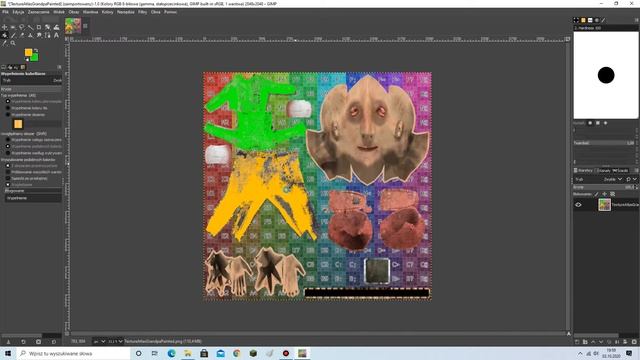Create a new layer from layers panel bottom
Screen dimensions: 640x360
pyautogui.click(x=577, y=342)
